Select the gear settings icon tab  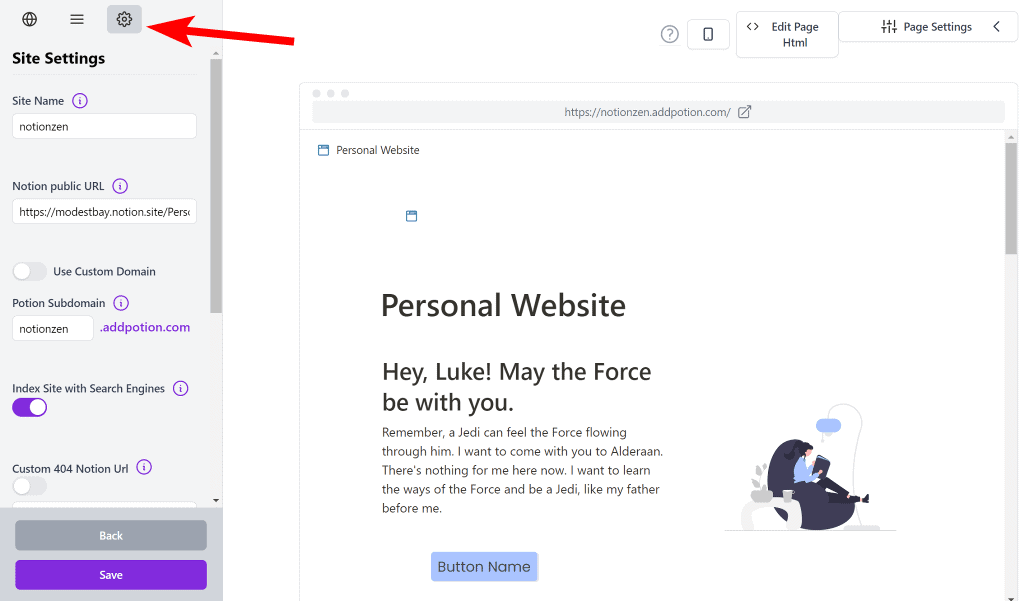click(124, 19)
